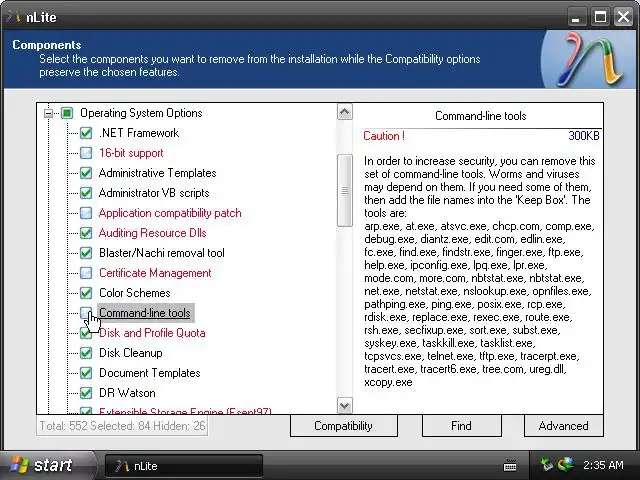Click the Caution ! warning text
This screenshot has width=640, height=480.
(x=384, y=136)
